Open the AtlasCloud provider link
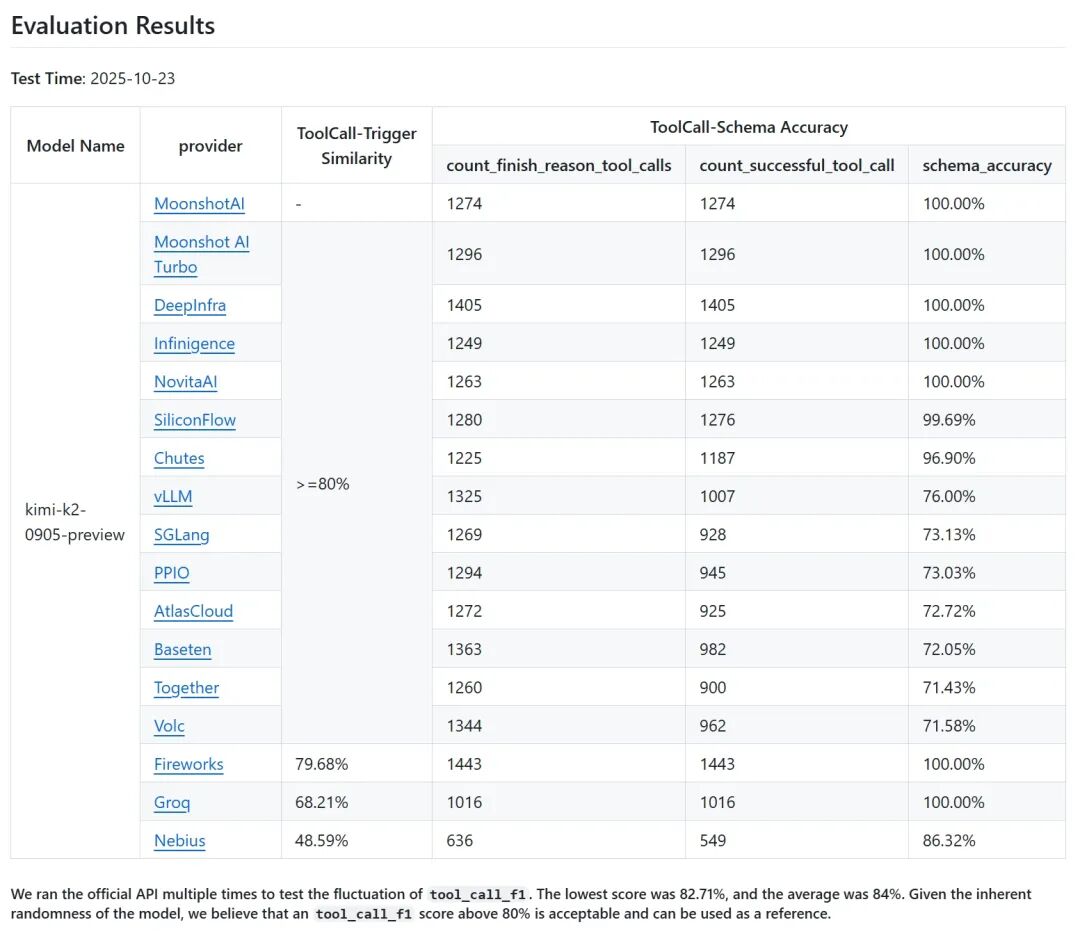The image size is (1080, 936). point(193,611)
